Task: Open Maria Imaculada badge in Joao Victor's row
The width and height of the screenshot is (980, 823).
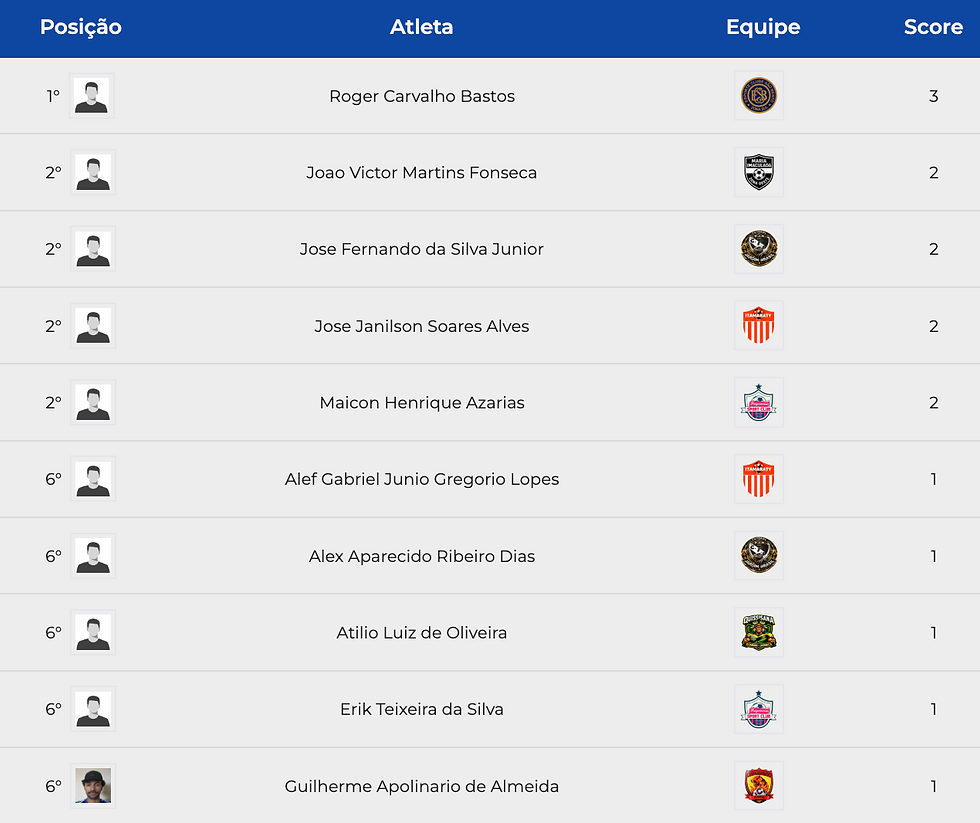Action: 759,173
